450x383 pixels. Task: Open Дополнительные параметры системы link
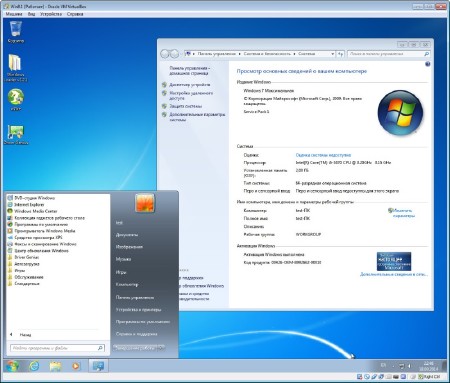pos(197,117)
